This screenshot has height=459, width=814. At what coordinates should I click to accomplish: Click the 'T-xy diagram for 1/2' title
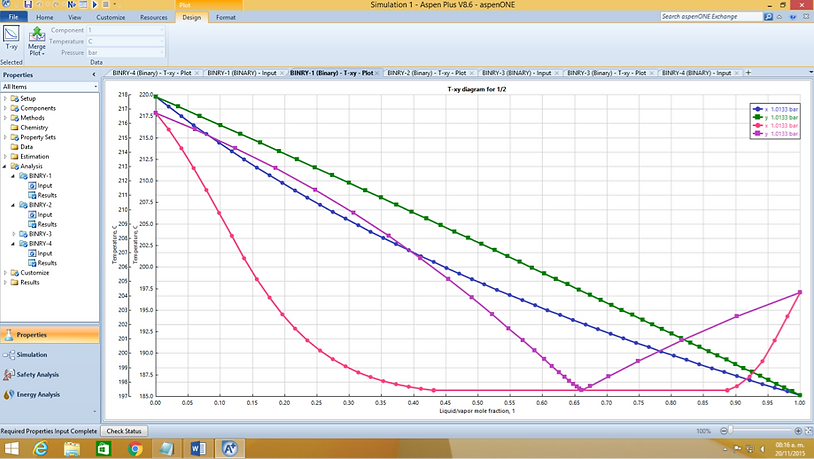tap(477, 89)
